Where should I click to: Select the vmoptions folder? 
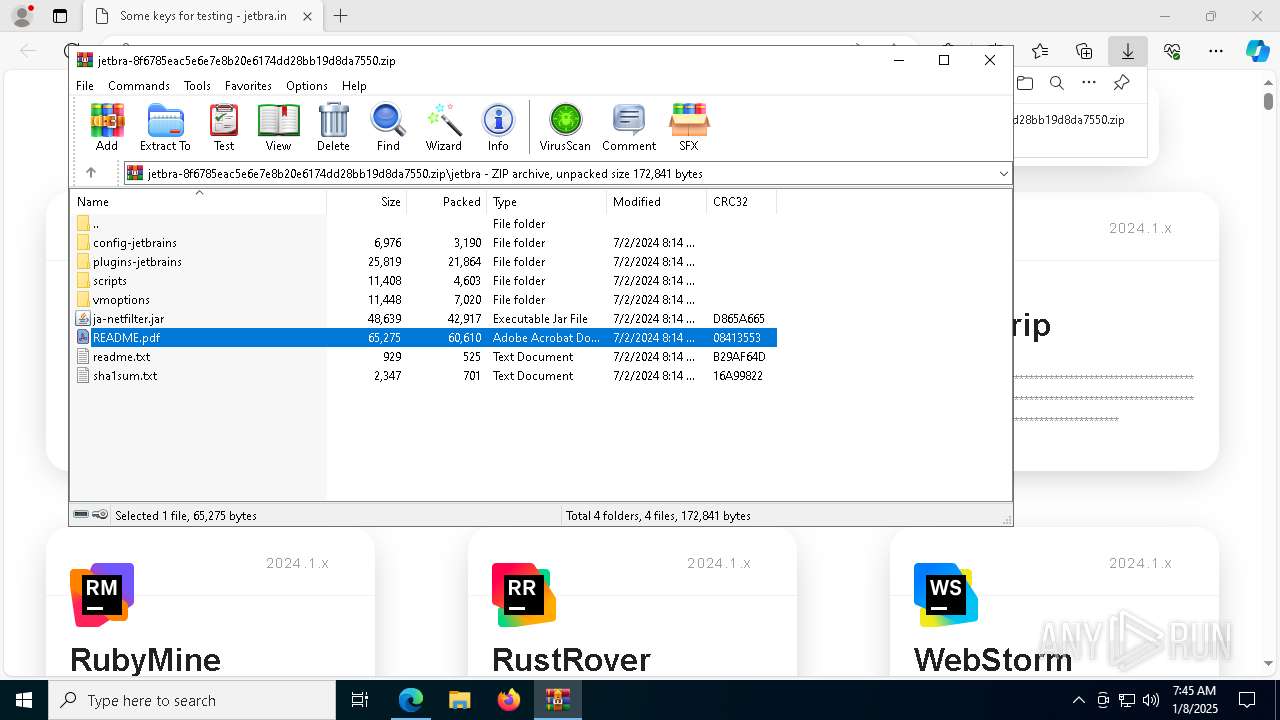[425, 300]
